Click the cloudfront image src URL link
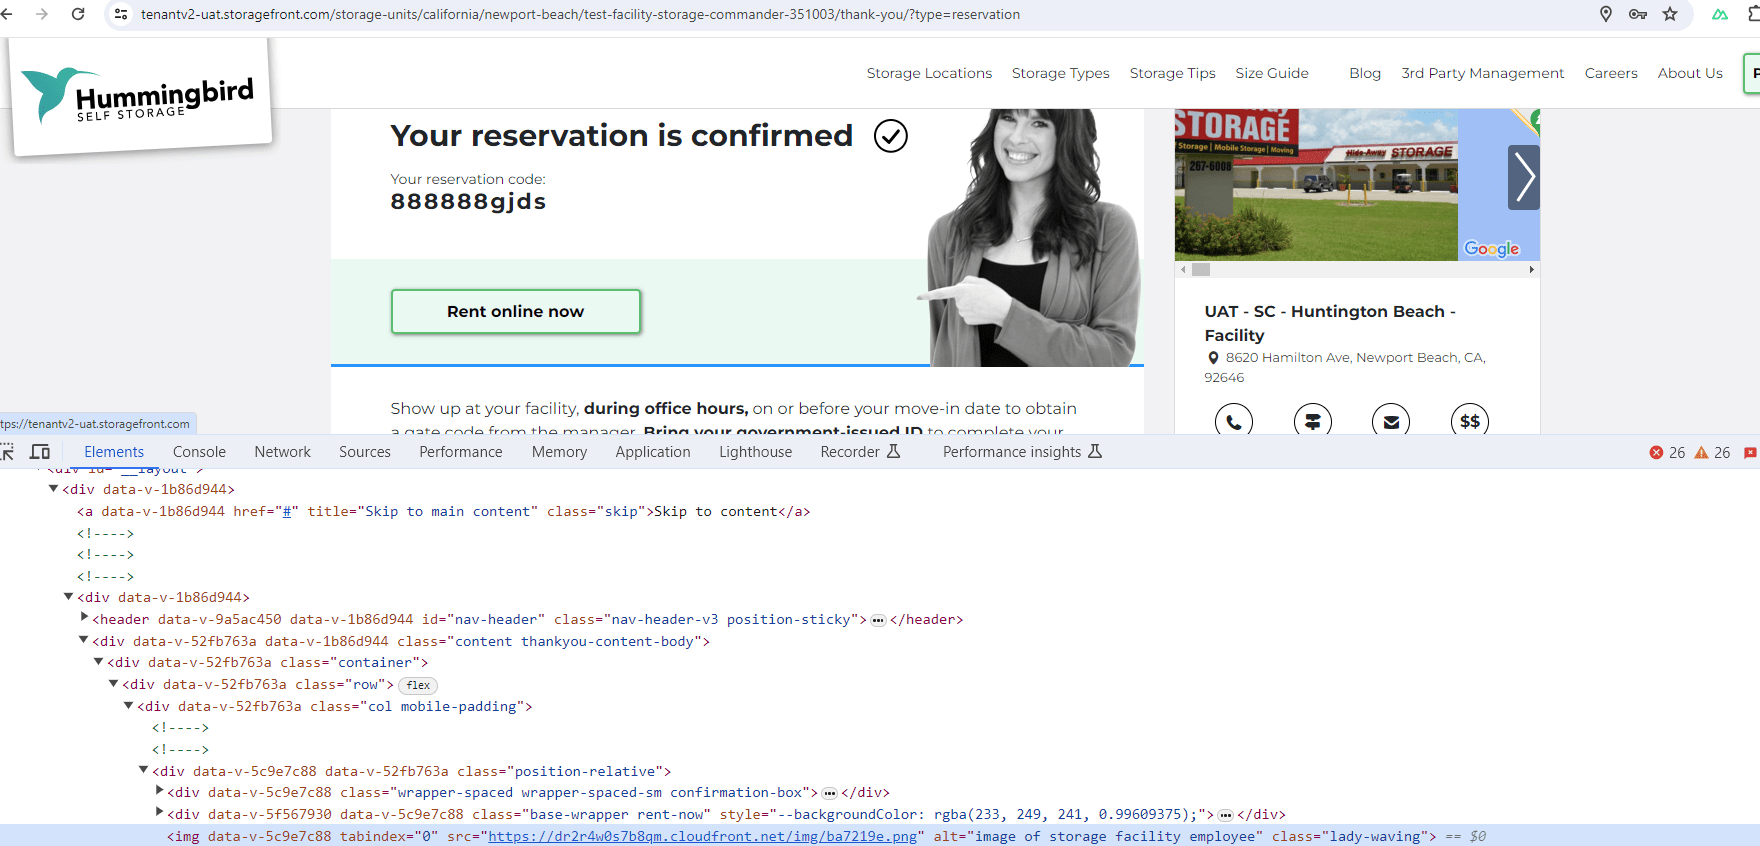The image size is (1760, 846). (702, 836)
